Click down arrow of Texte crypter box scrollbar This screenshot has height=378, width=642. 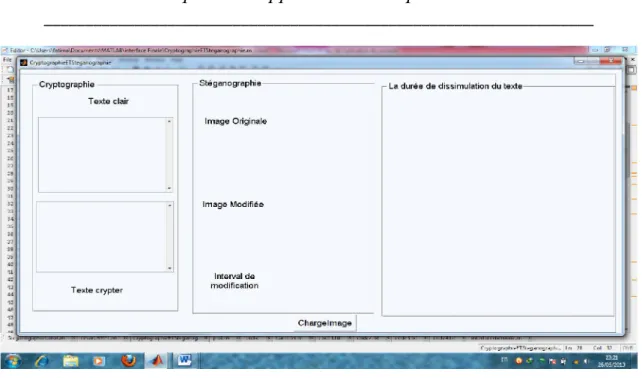pos(170,268)
